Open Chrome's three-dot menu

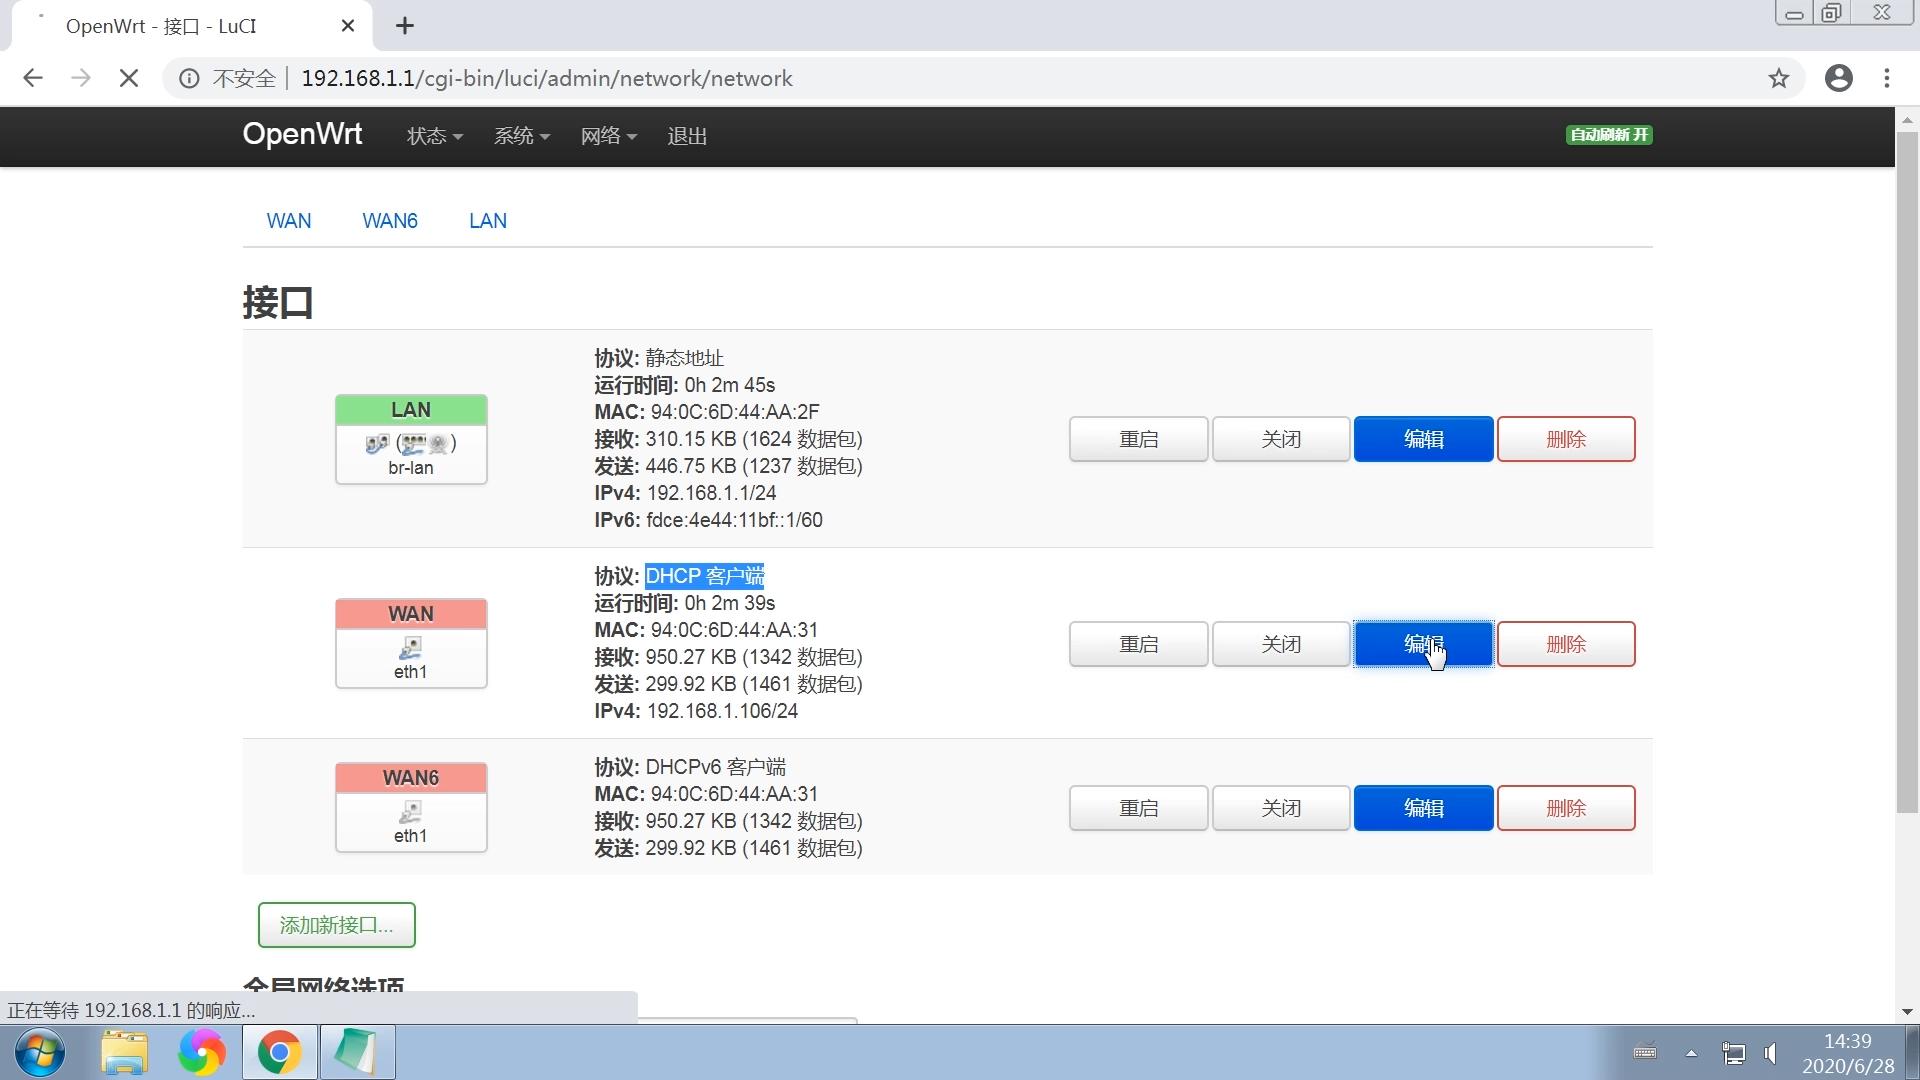click(x=1887, y=78)
